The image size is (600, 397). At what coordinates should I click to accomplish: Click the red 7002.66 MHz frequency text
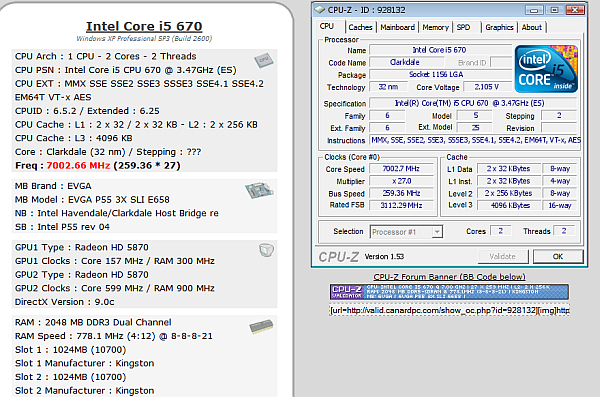(78, 166)
